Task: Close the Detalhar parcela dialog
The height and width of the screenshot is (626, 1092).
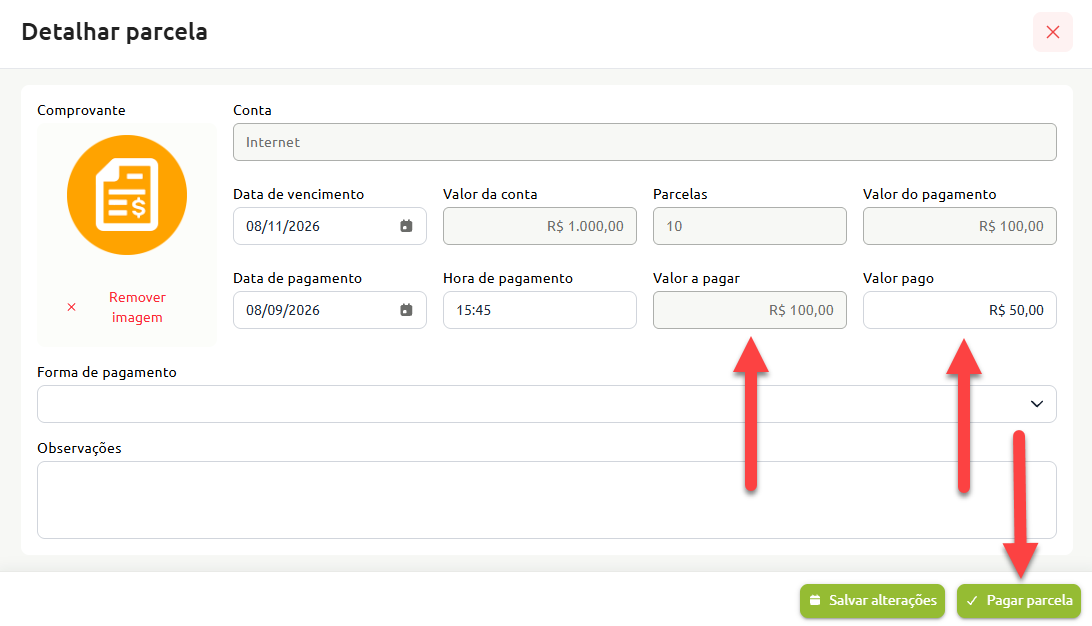Action: [1052, 32]
